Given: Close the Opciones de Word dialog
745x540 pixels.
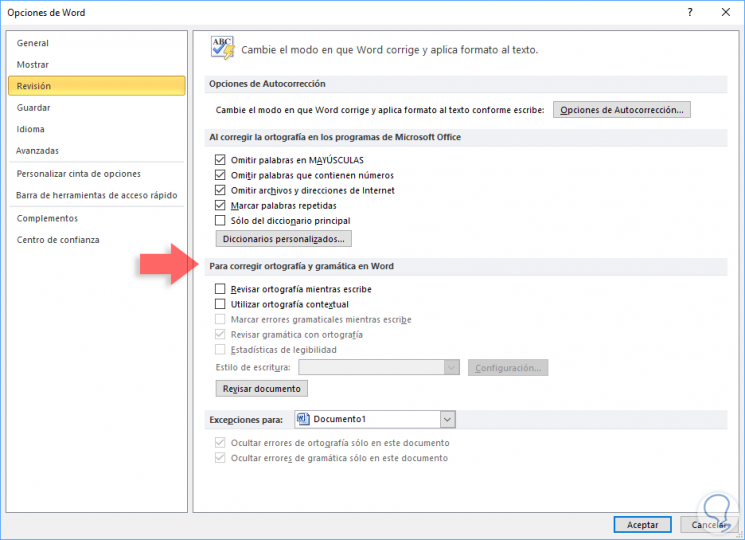Looking at the screenshot, I should click(x=726, y=12).
